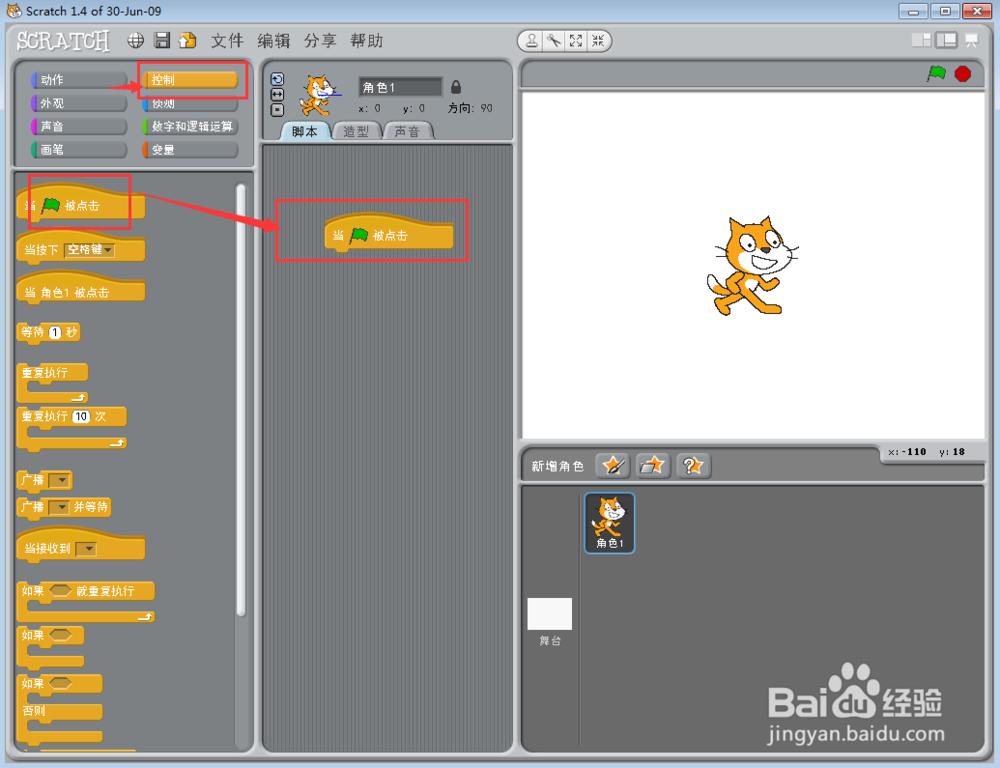The height and width of the screenshot is (768, 1000).
Task: Select the 侦测 block category
Action: click(x=190, y=103)
